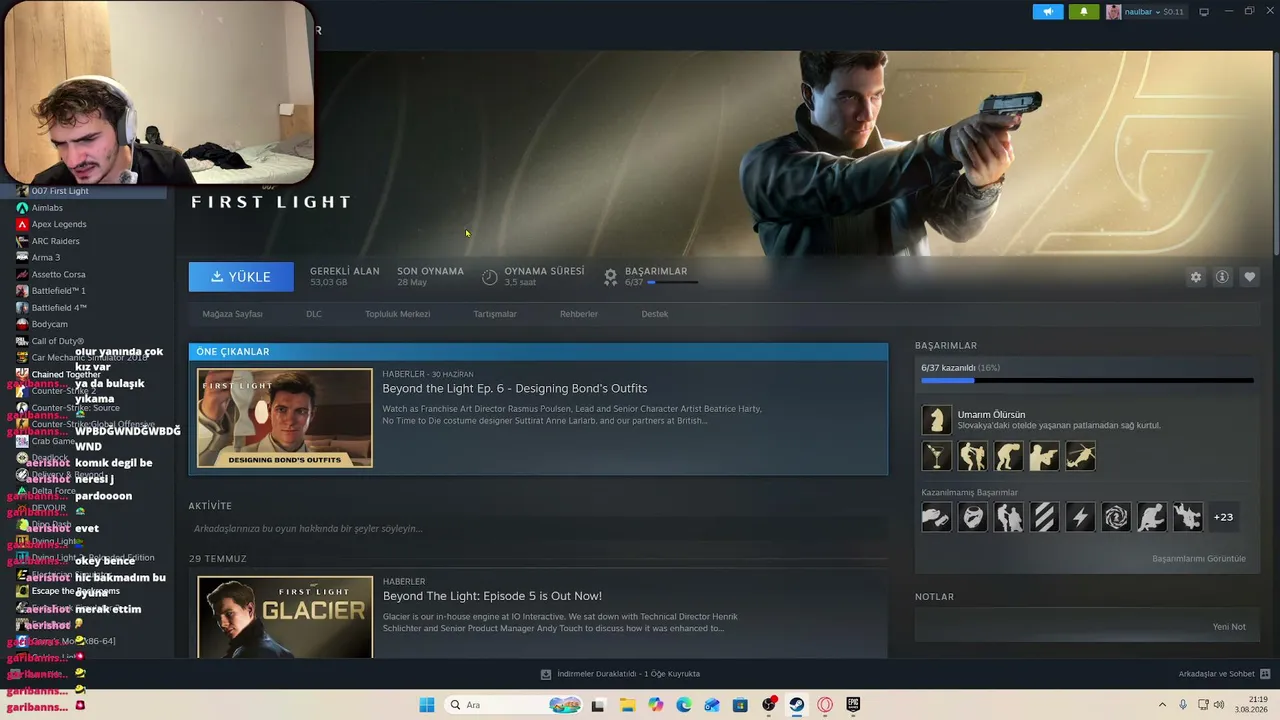Open File Explorer from the taskbar

tap(627, 705)
